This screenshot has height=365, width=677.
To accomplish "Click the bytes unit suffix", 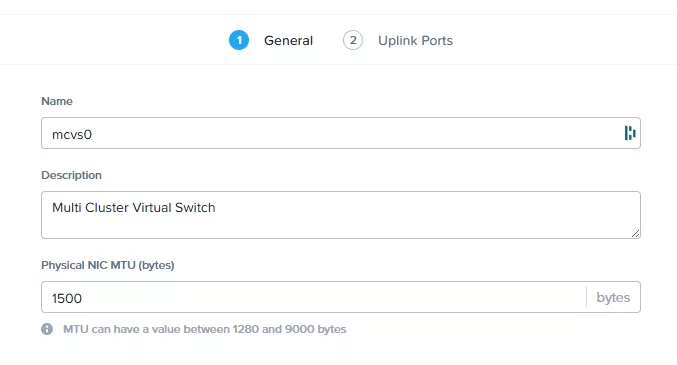I will click(613, 297).
